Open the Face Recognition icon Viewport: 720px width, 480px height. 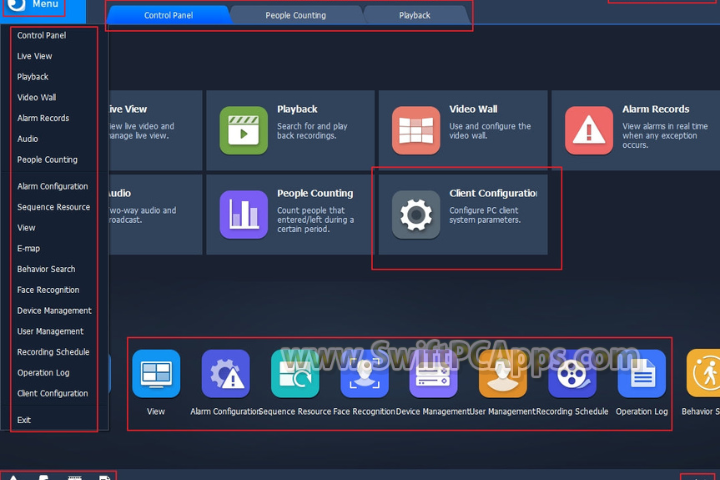[x=364, y=373]
